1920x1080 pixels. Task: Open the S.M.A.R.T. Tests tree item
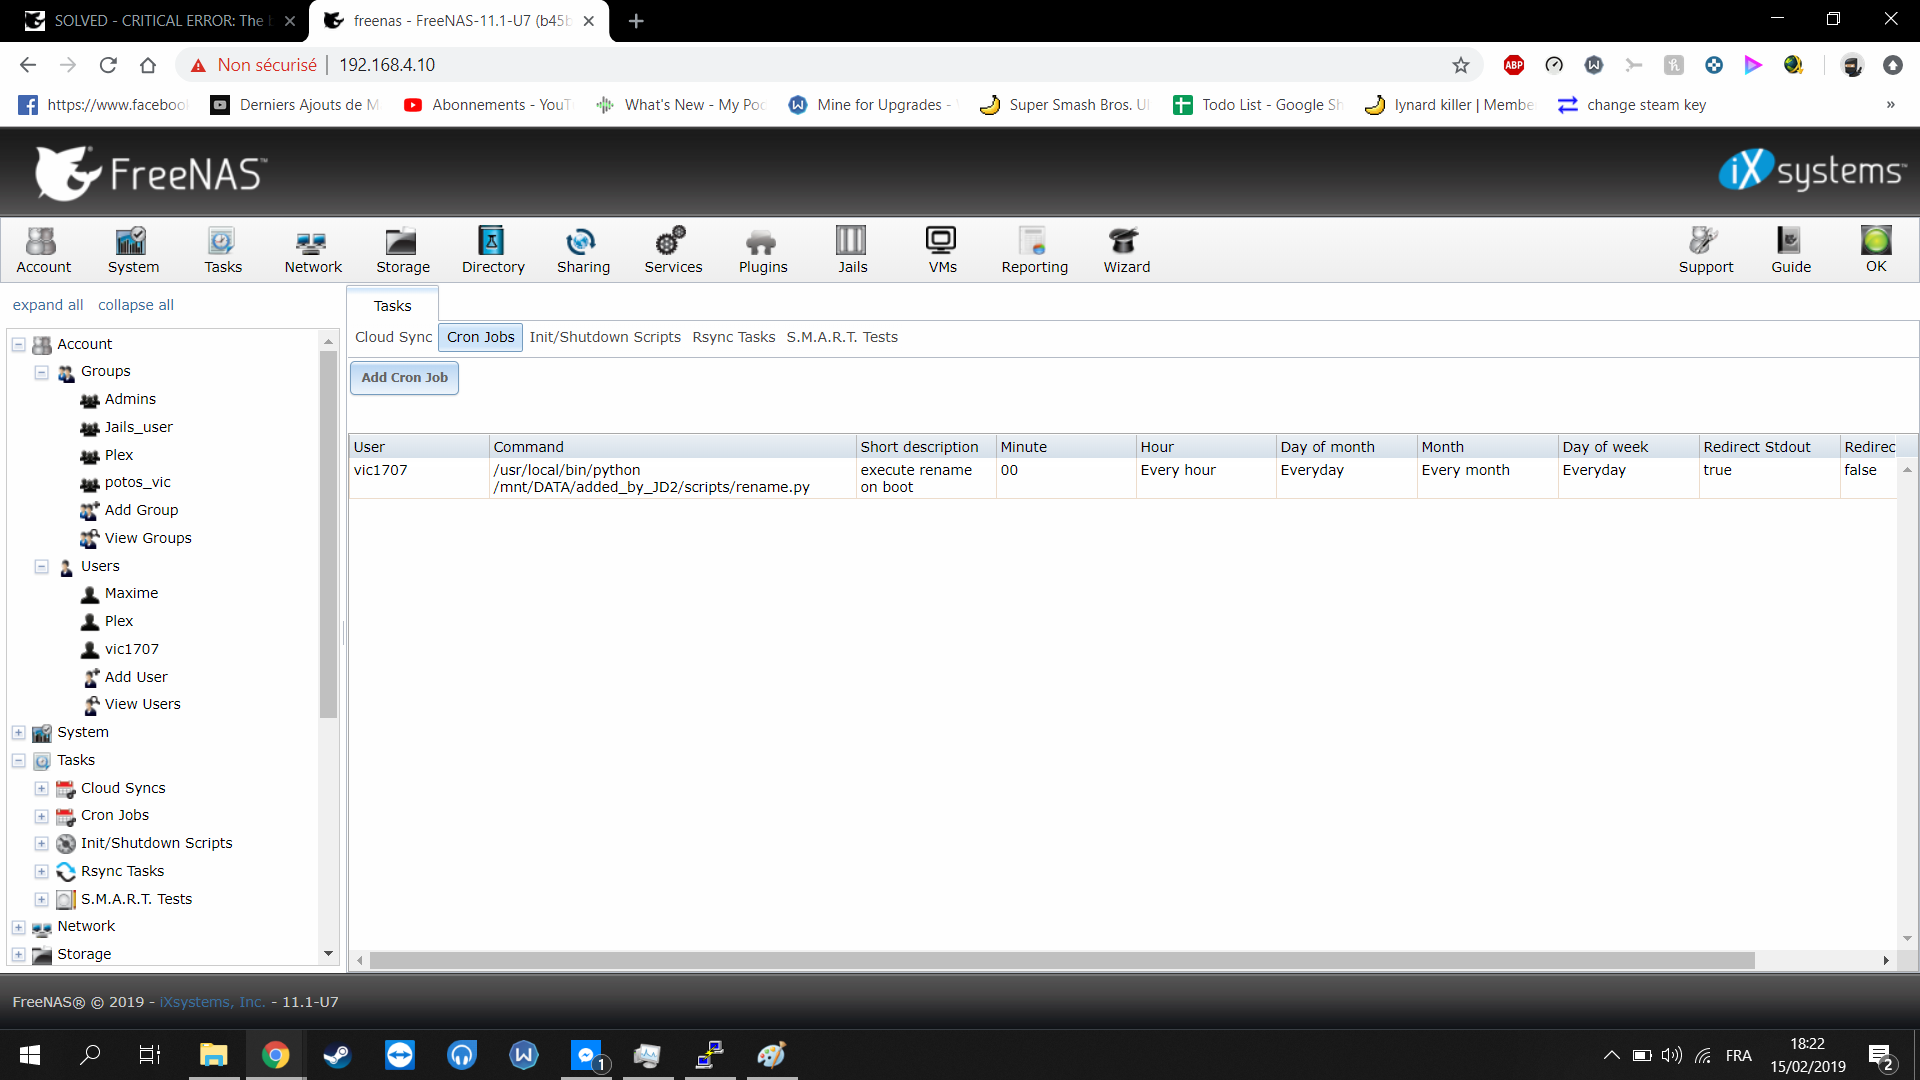pos(136,899)
